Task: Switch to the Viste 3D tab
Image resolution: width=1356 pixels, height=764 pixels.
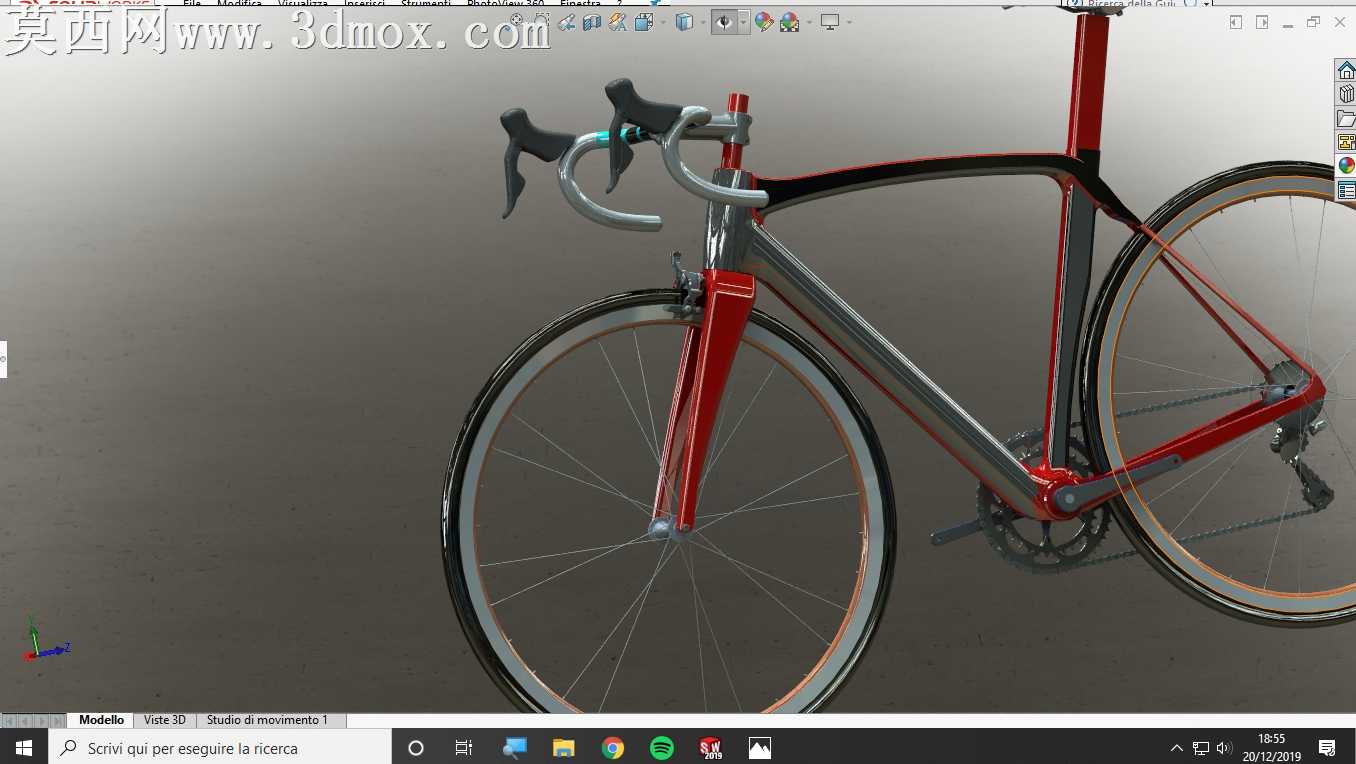Action: click(165, 720)
